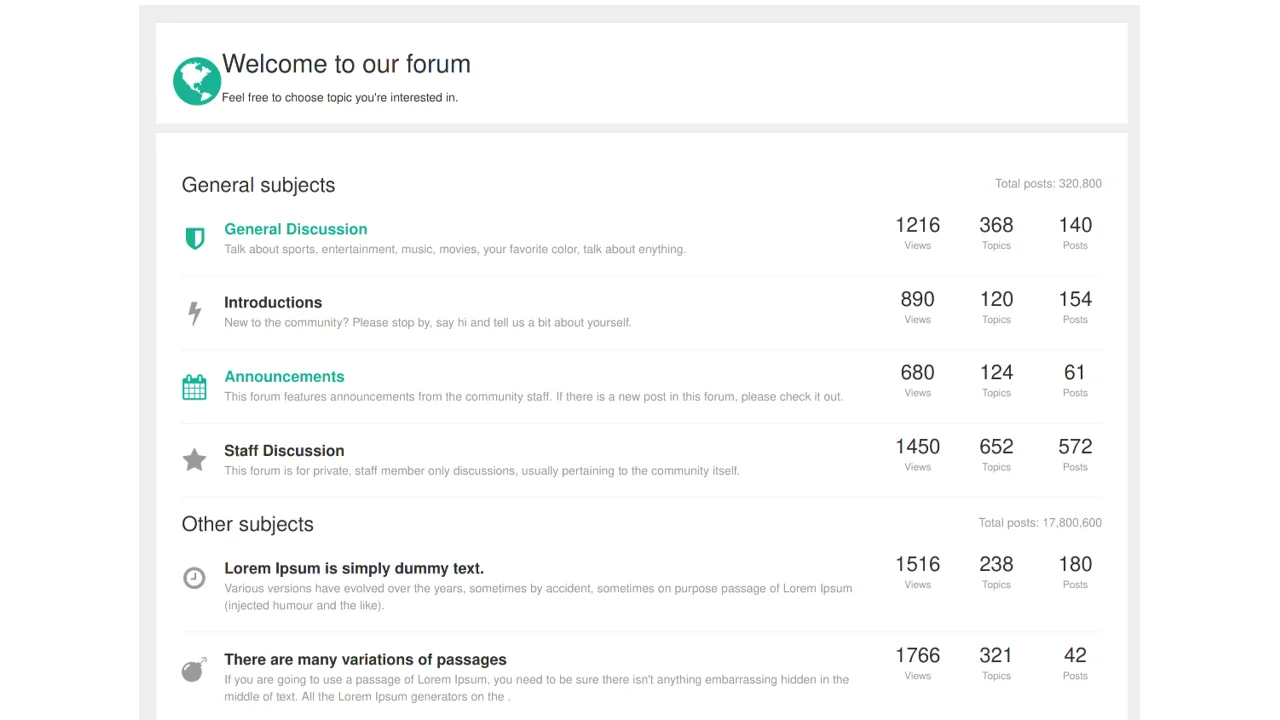Click the Total posts 320,800 label
The width and height of the screenshot is (1280, 720).
1048,183
